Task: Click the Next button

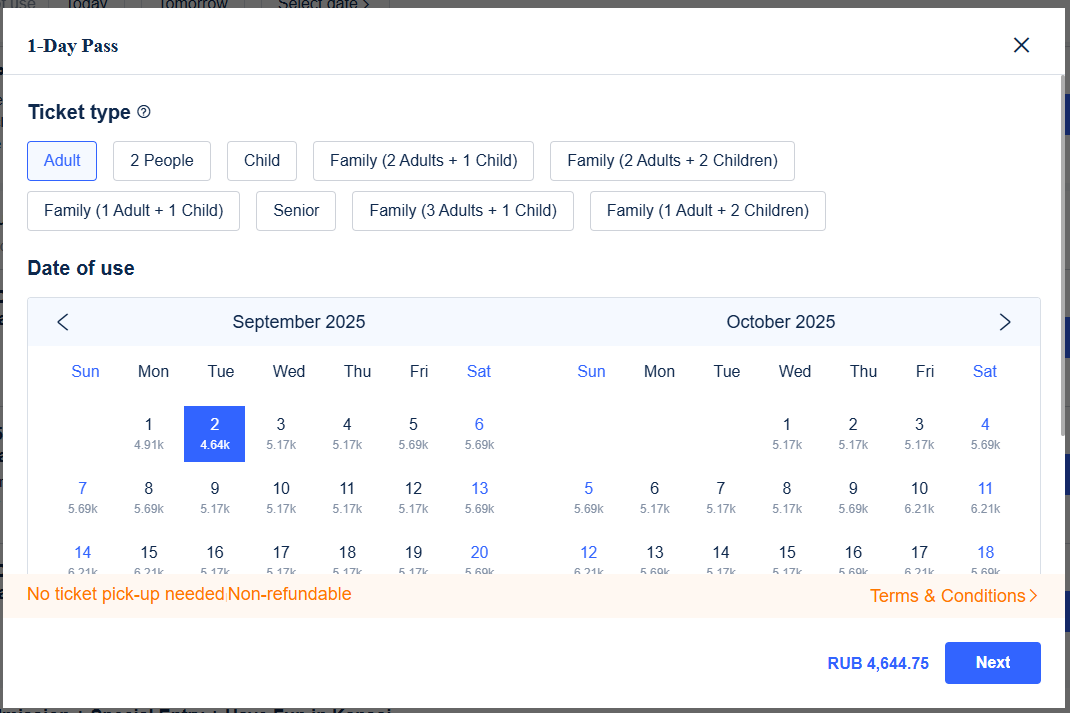Action: pyautogui.click(x=992, y=663)
